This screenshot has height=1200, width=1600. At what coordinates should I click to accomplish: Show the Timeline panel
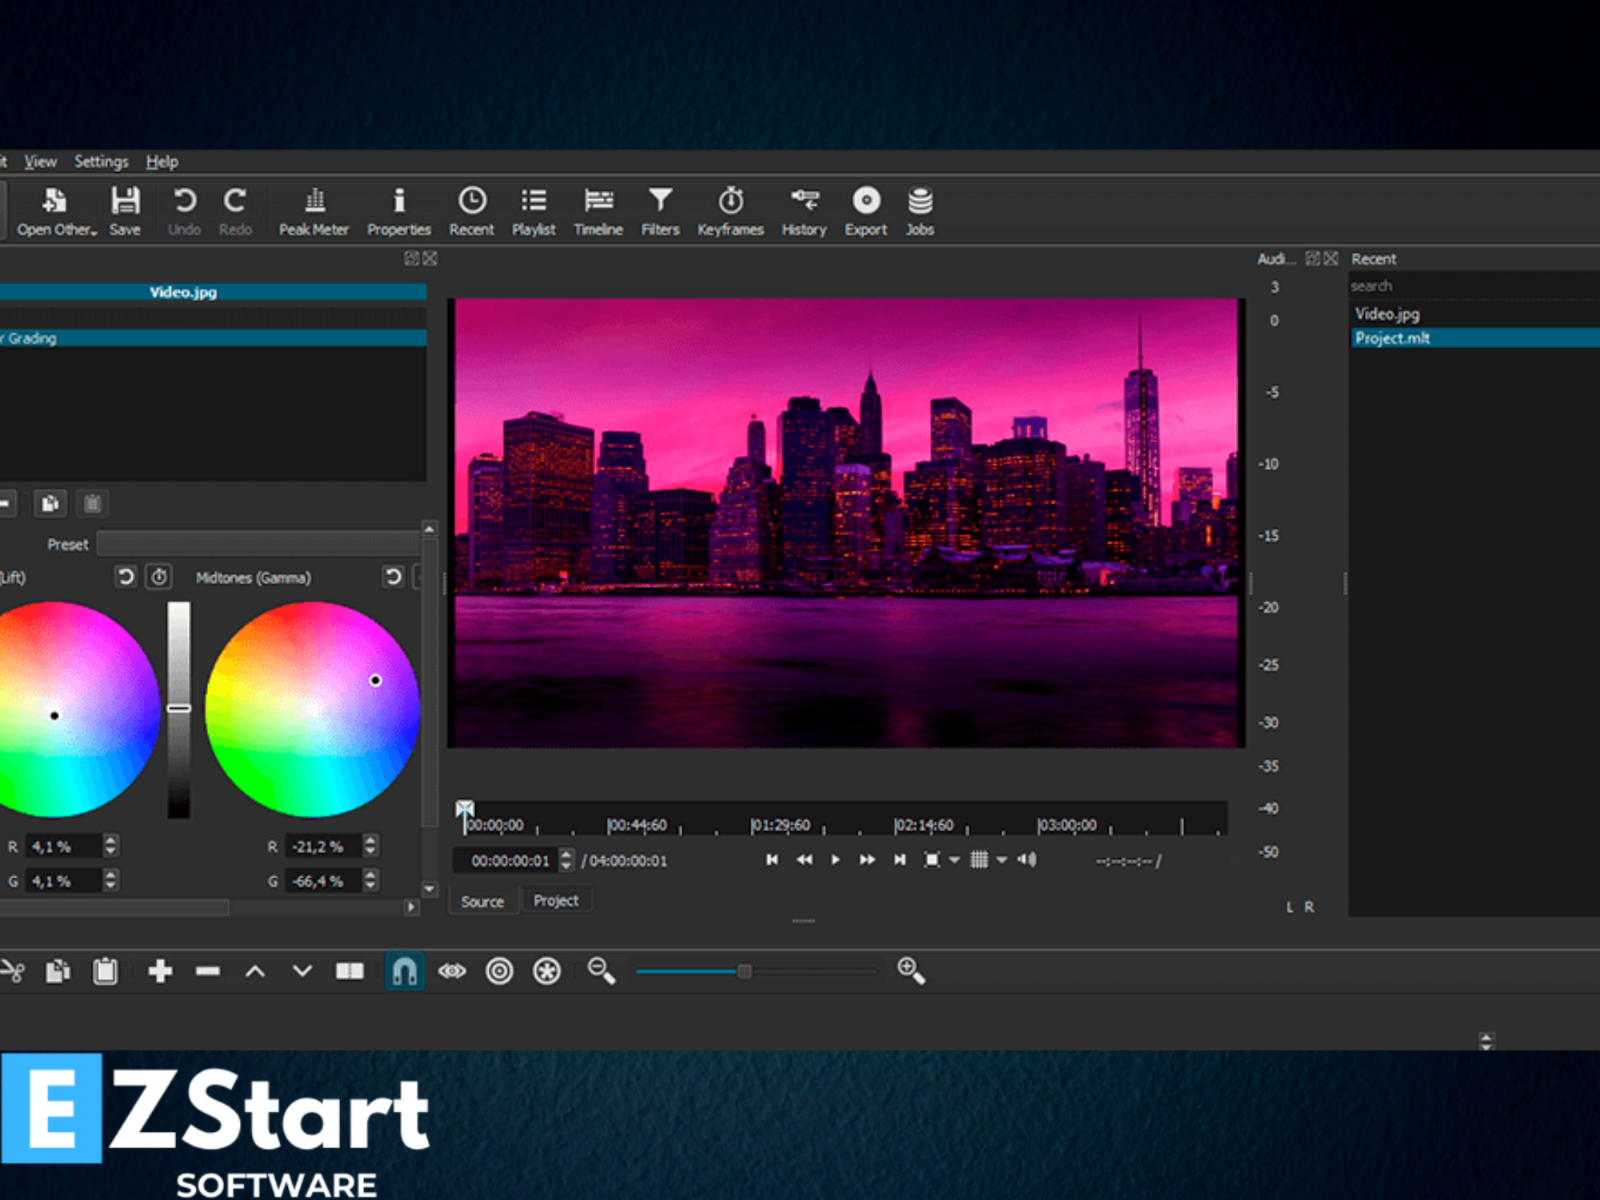coord(598,212)
